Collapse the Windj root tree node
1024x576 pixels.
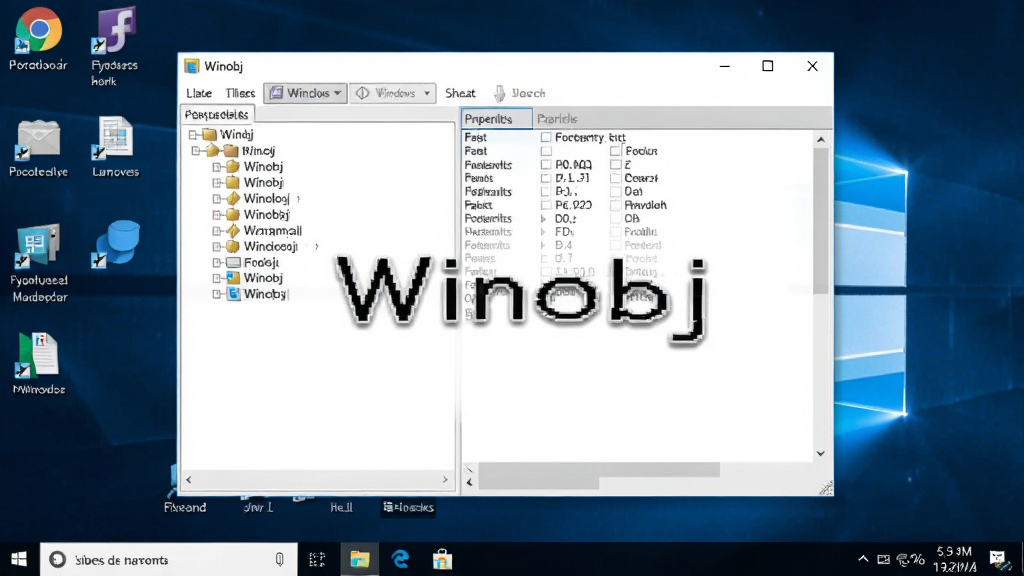(x=193, y=135)
